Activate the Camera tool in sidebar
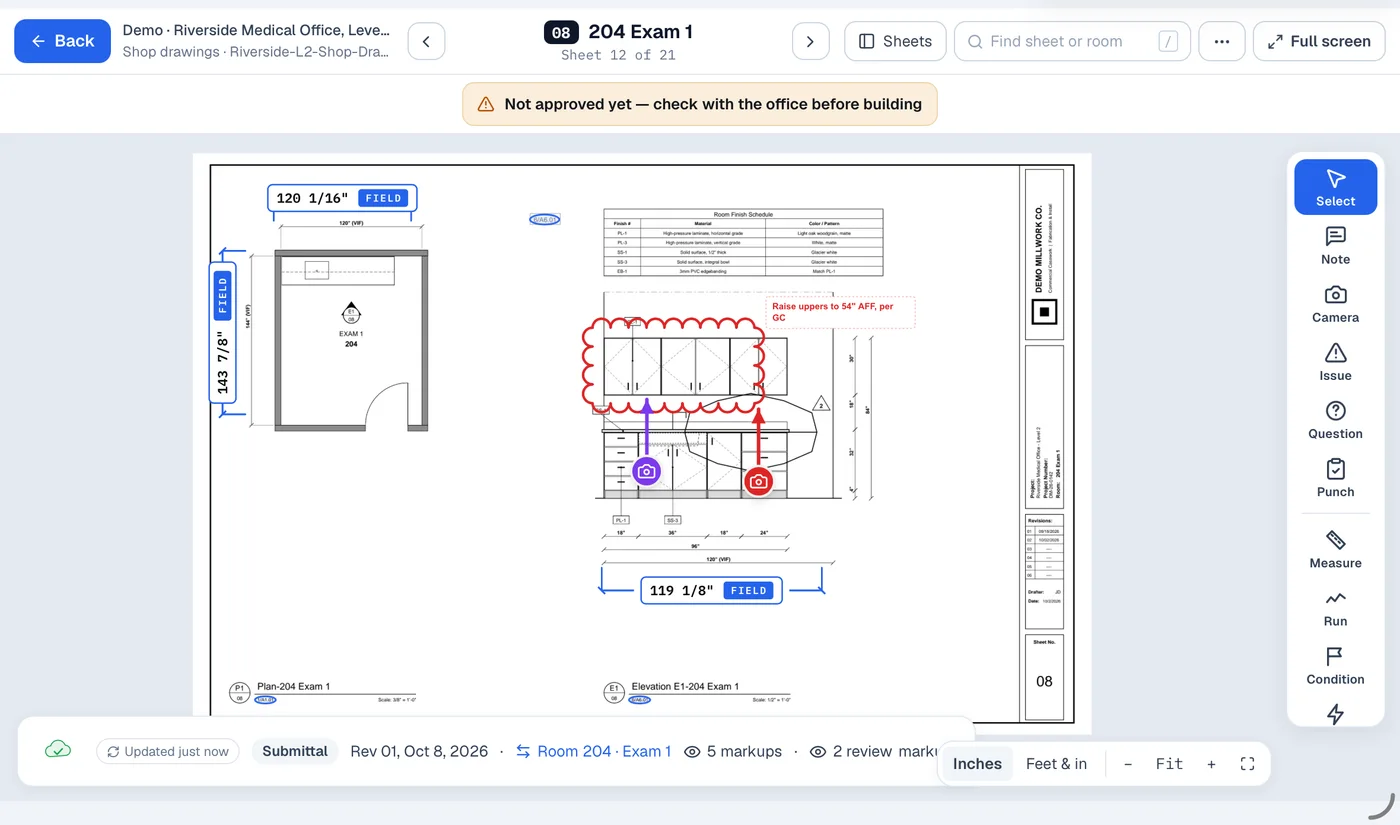 1335,304
